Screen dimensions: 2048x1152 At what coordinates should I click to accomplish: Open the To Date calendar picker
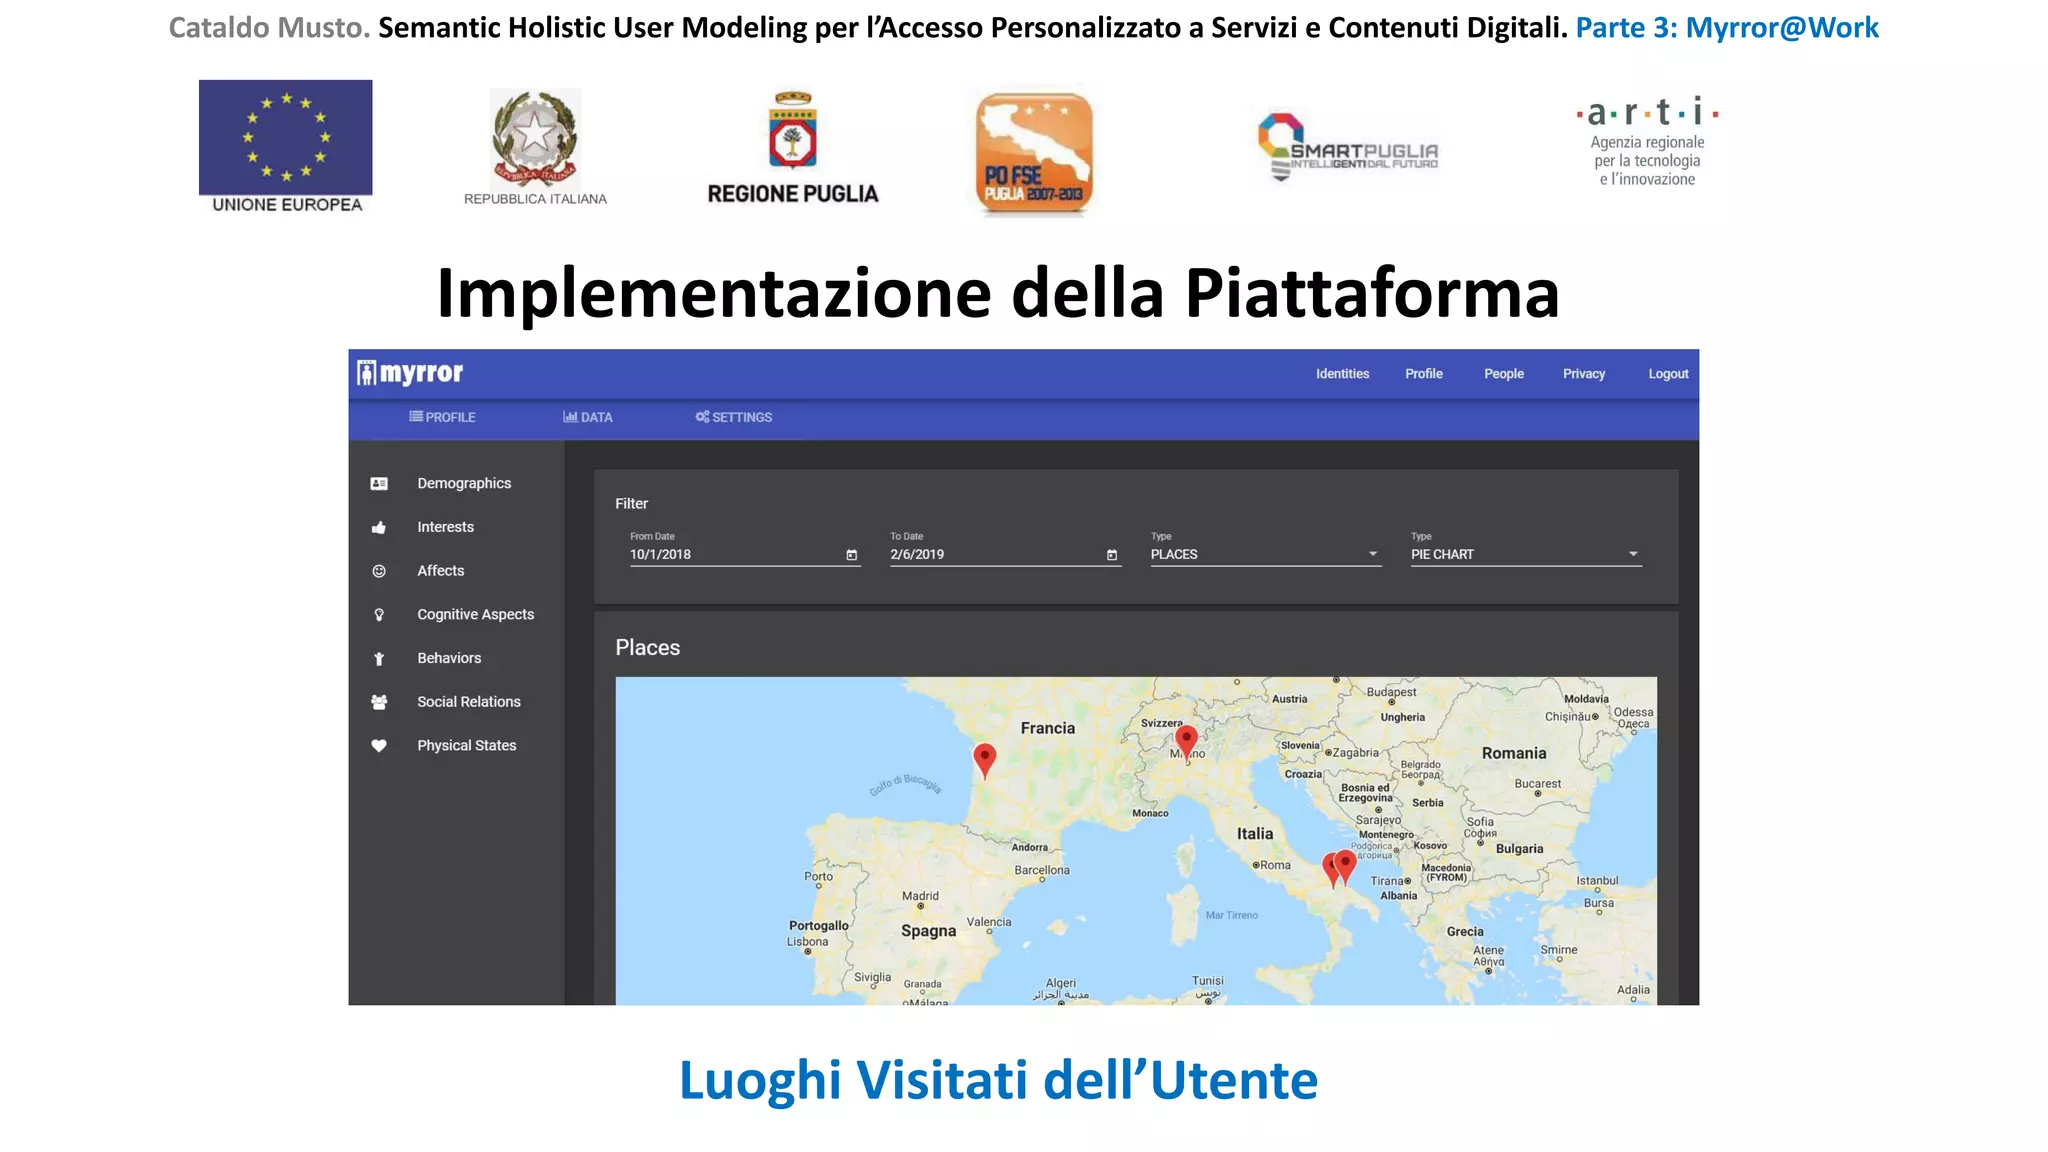click(x=1112, y=555)
